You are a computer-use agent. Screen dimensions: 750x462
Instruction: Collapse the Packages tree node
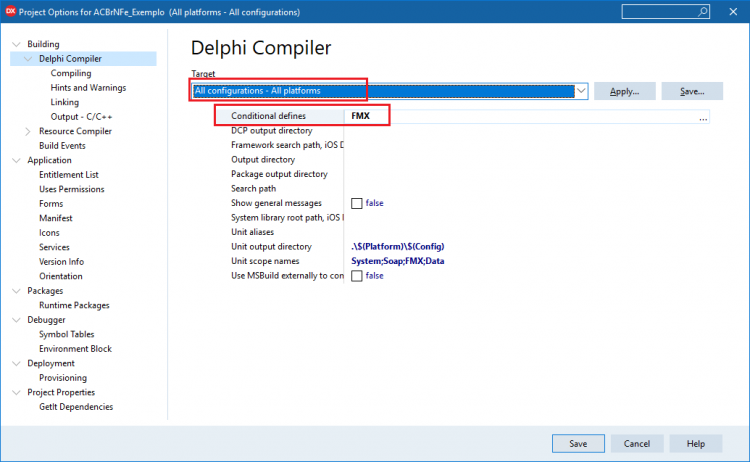(x=16, y=291)
